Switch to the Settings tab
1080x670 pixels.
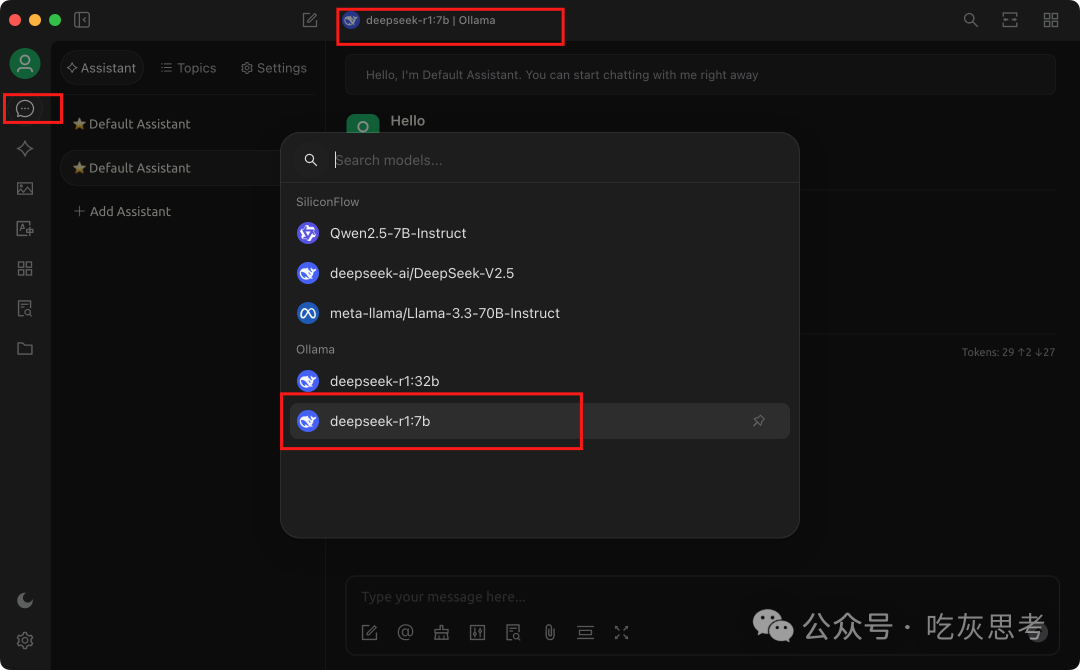coord(273,68)
